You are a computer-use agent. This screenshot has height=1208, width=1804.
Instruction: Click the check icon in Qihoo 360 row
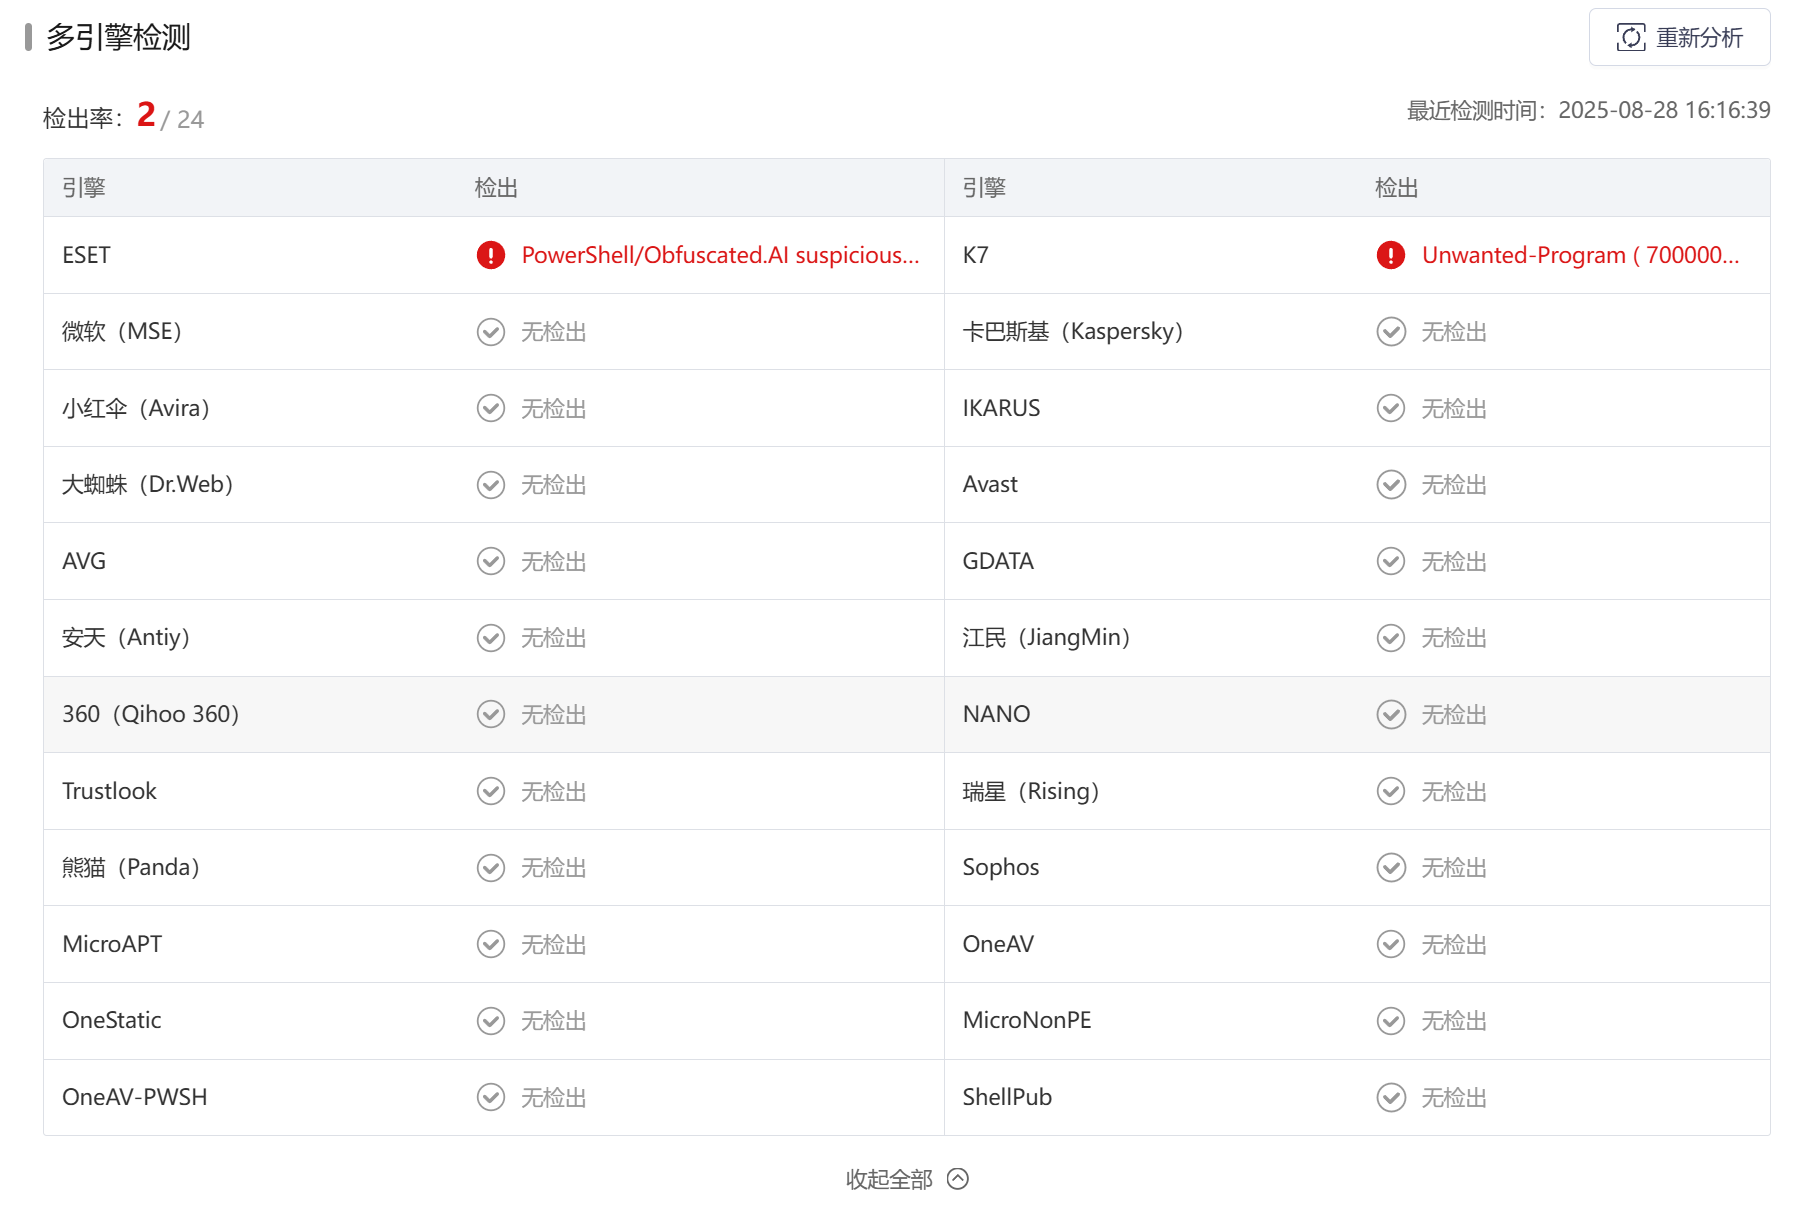click(491, 714)
